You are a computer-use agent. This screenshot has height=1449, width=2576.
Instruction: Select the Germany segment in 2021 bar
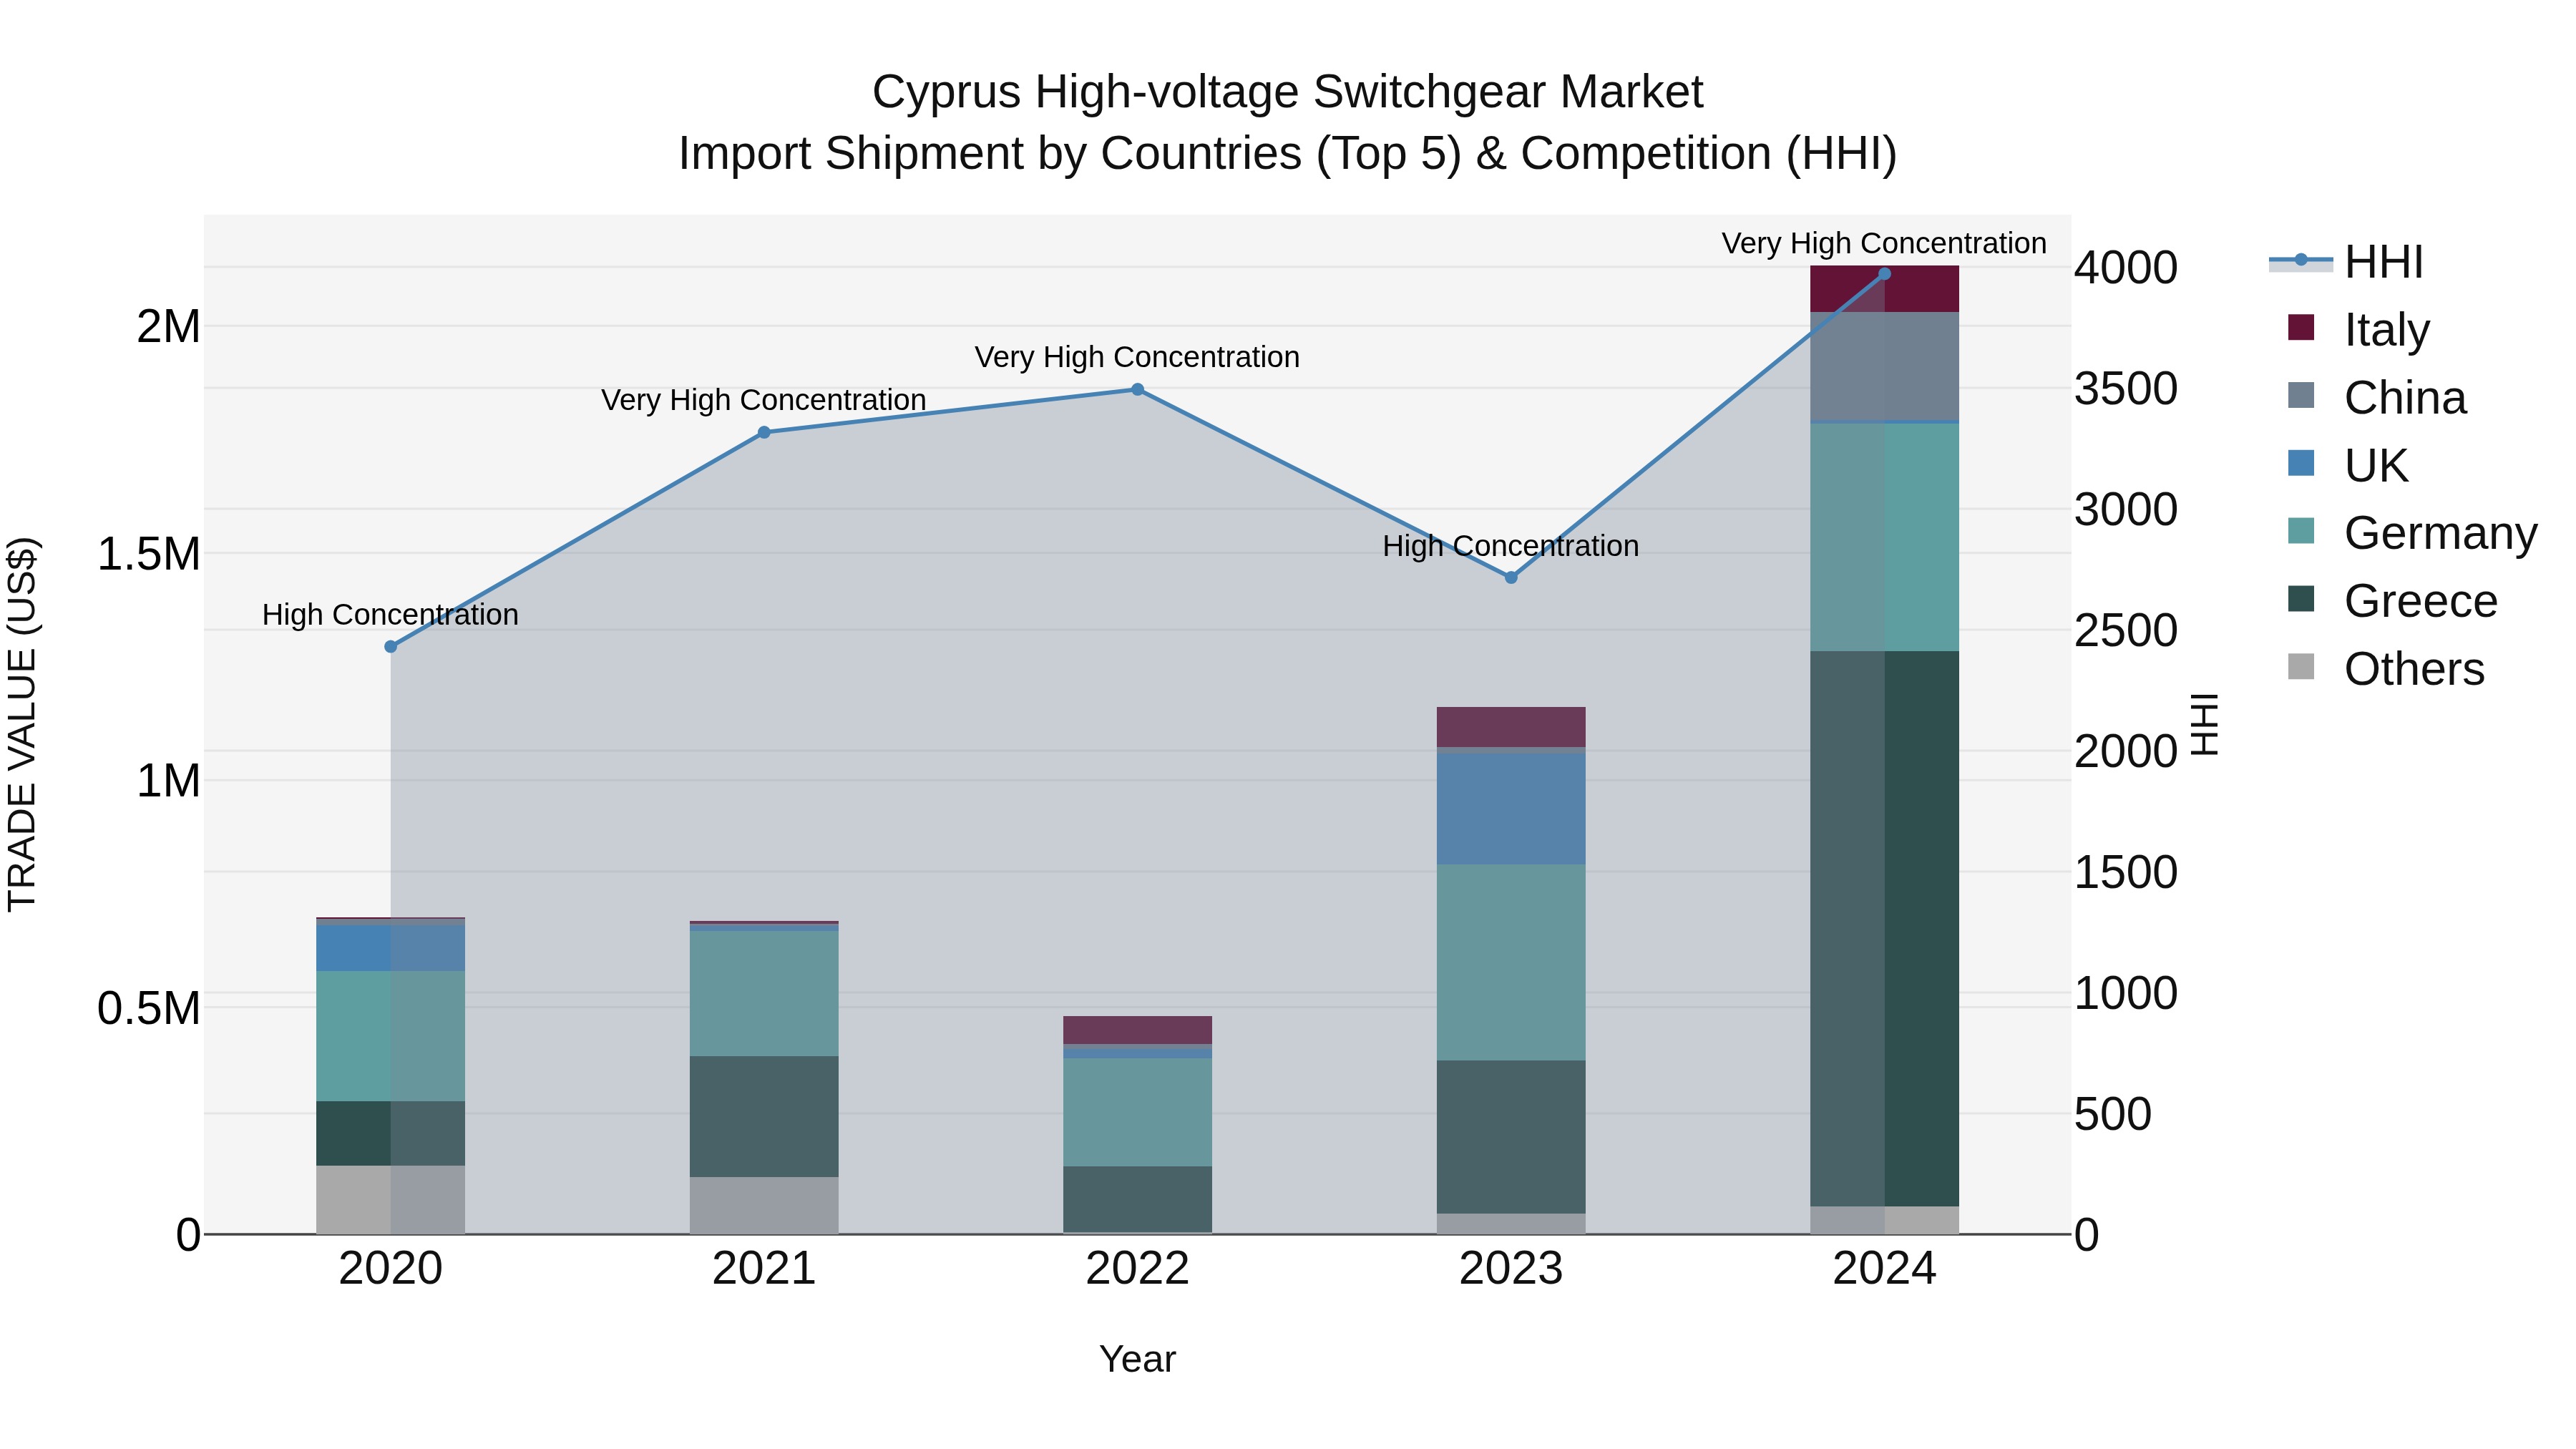click(764, 994)
